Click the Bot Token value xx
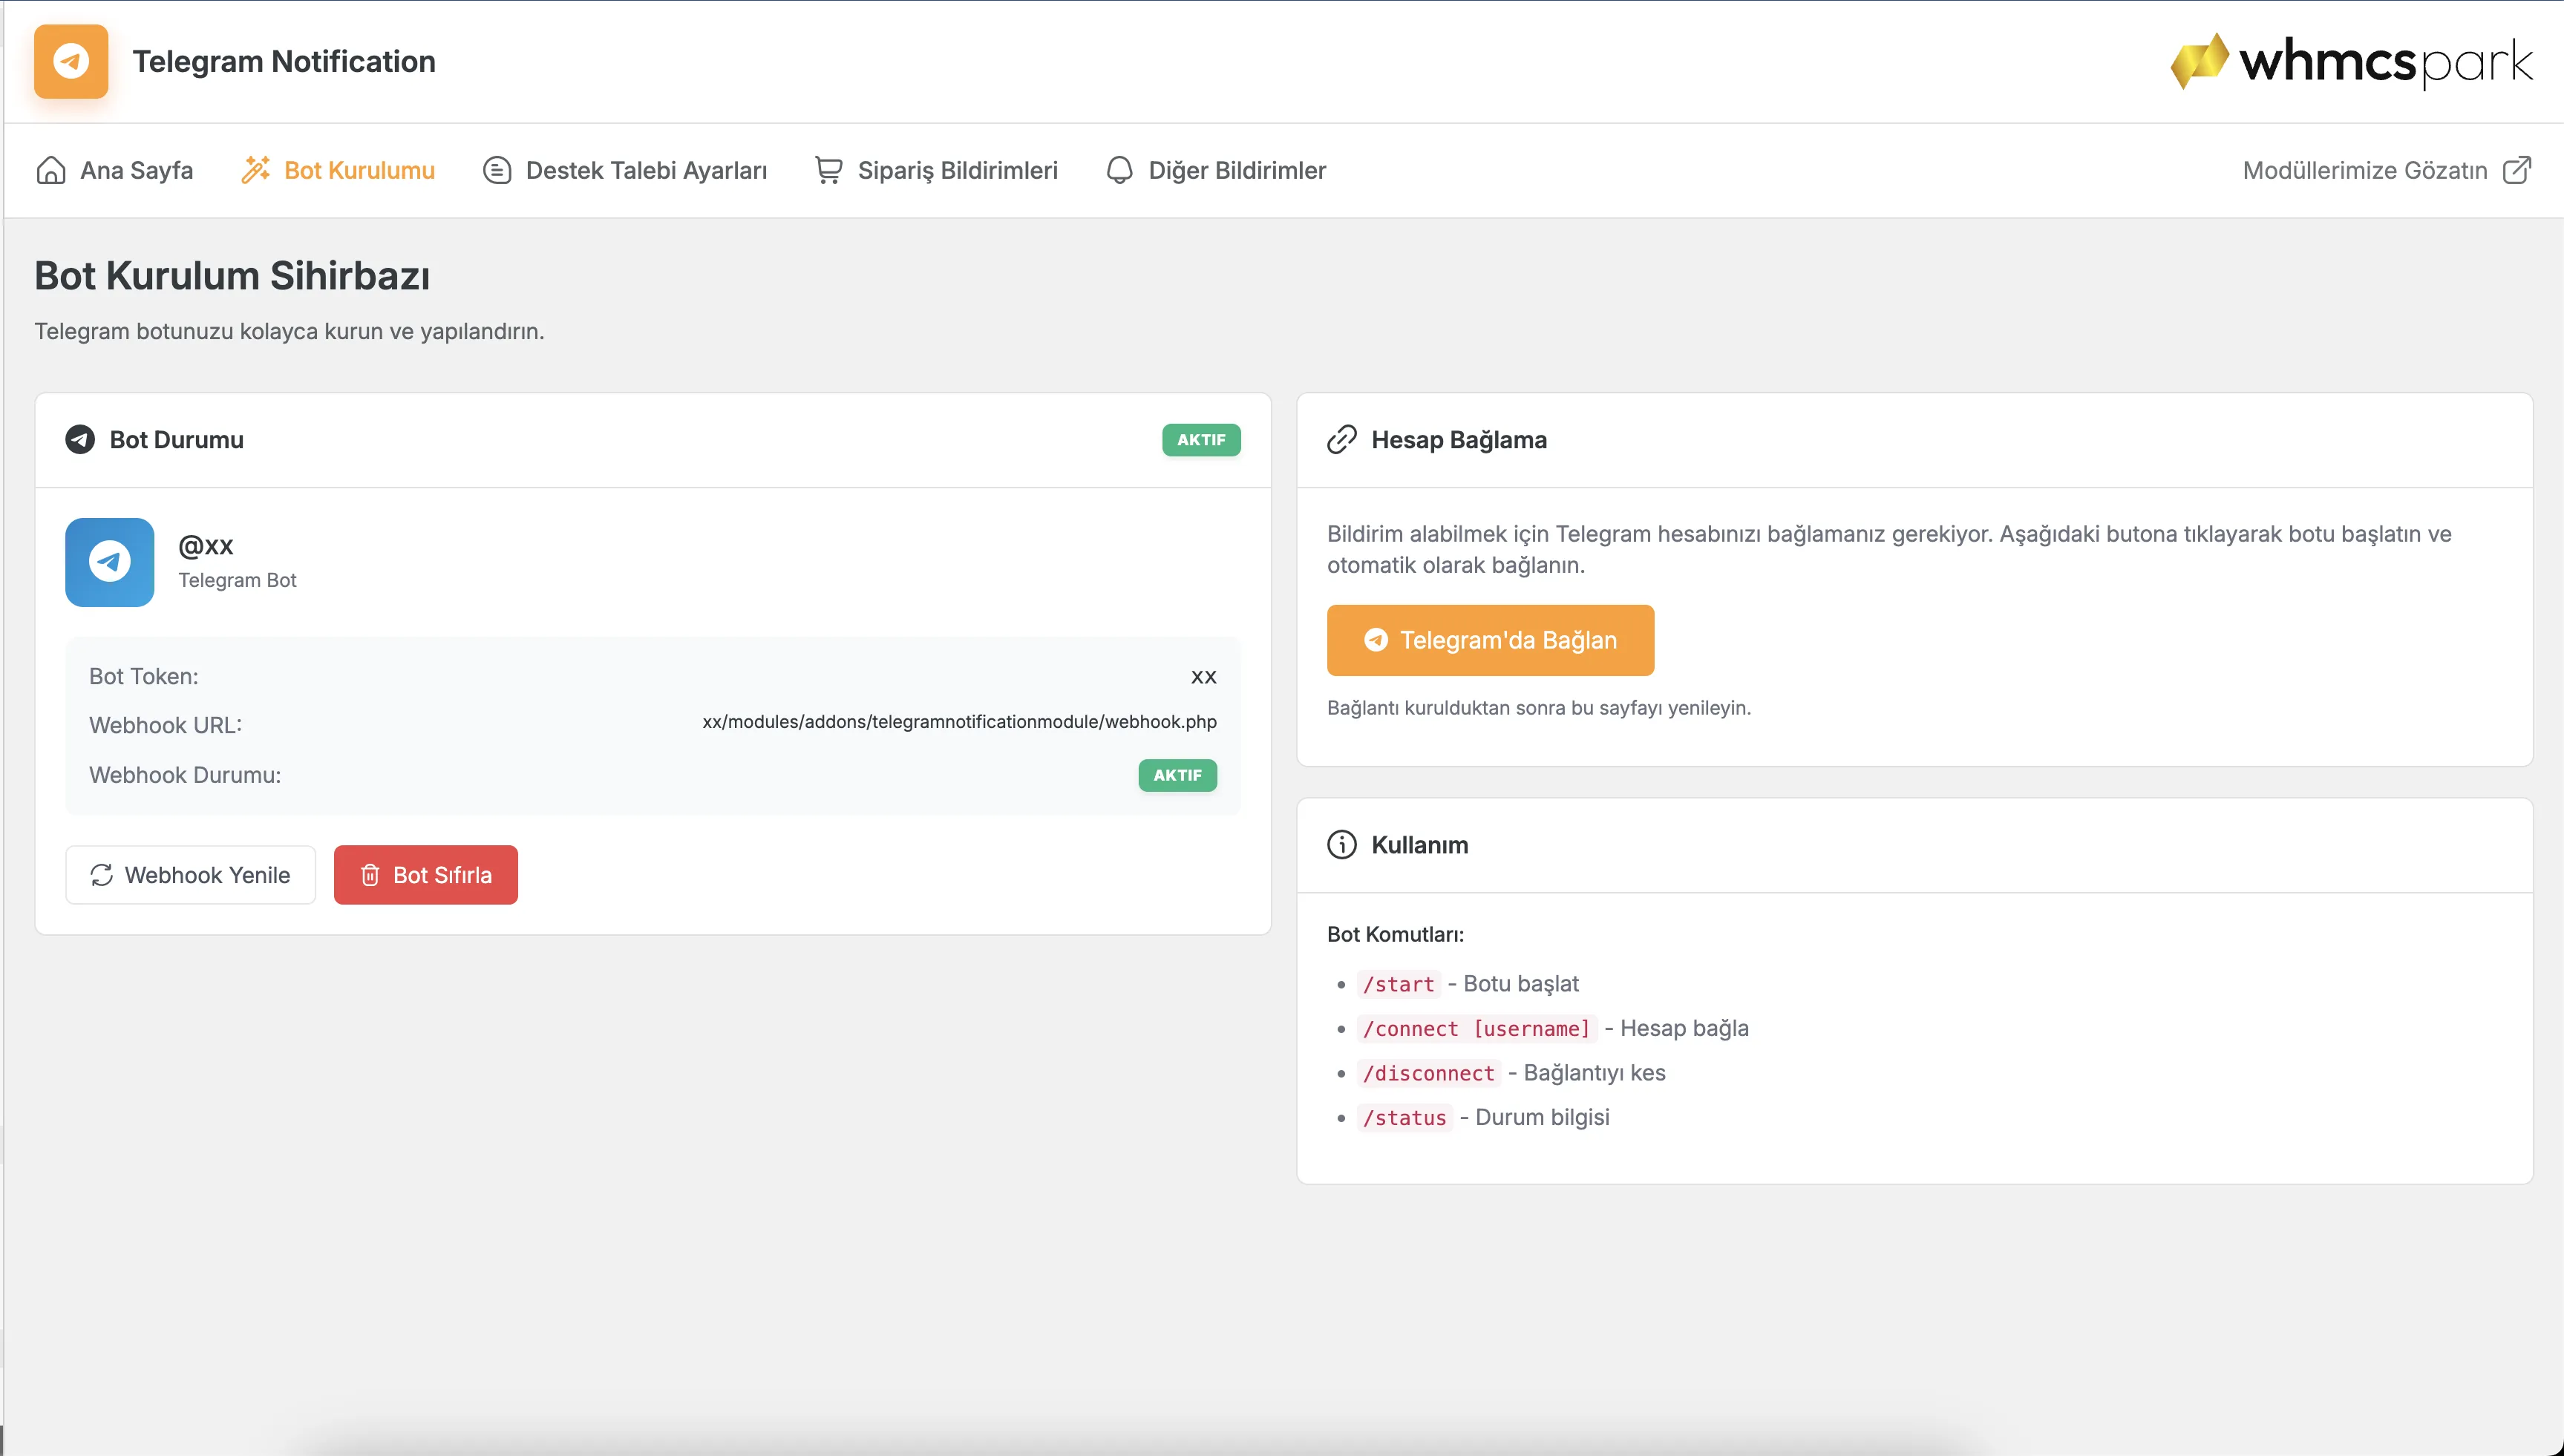Viewport: 2564px width, 1456px height. (1203, 677)
